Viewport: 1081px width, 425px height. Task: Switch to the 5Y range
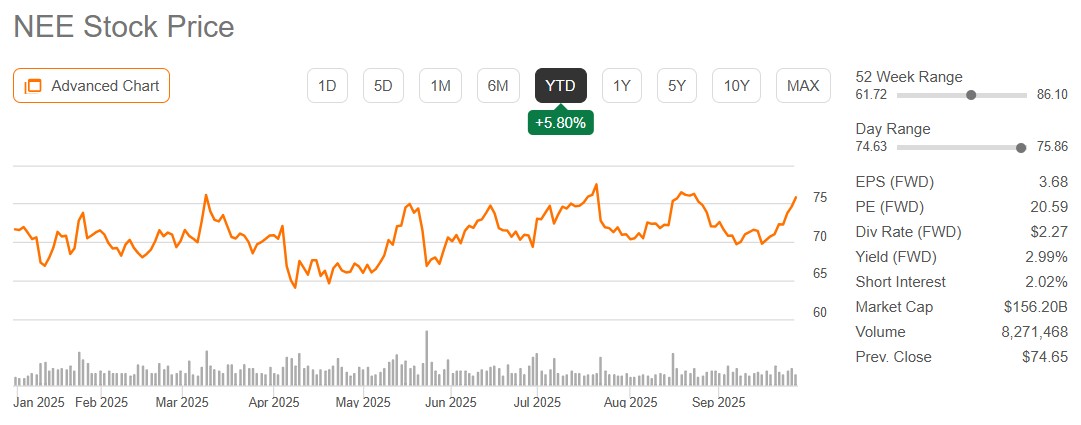coord(677,86)
